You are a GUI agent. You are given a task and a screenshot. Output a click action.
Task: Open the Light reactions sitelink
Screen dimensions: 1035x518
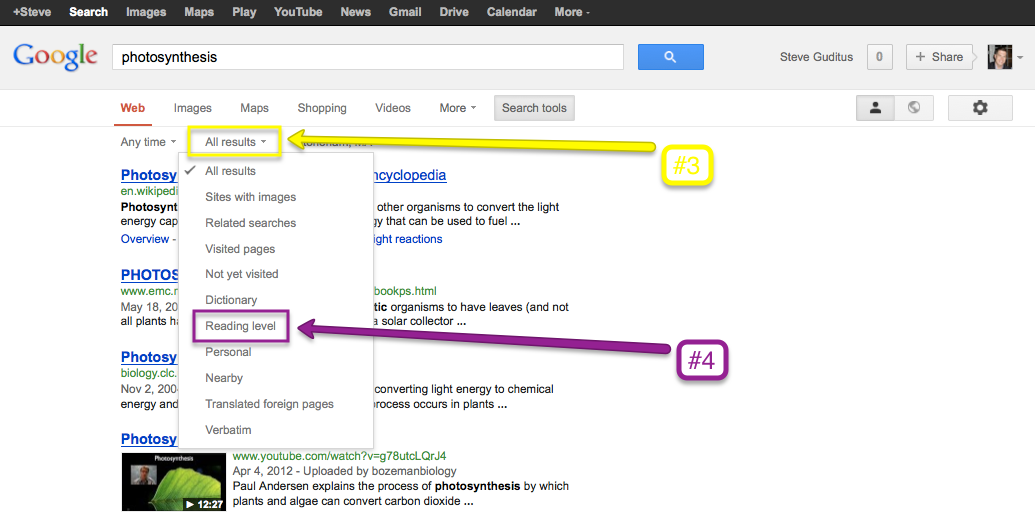408,239
